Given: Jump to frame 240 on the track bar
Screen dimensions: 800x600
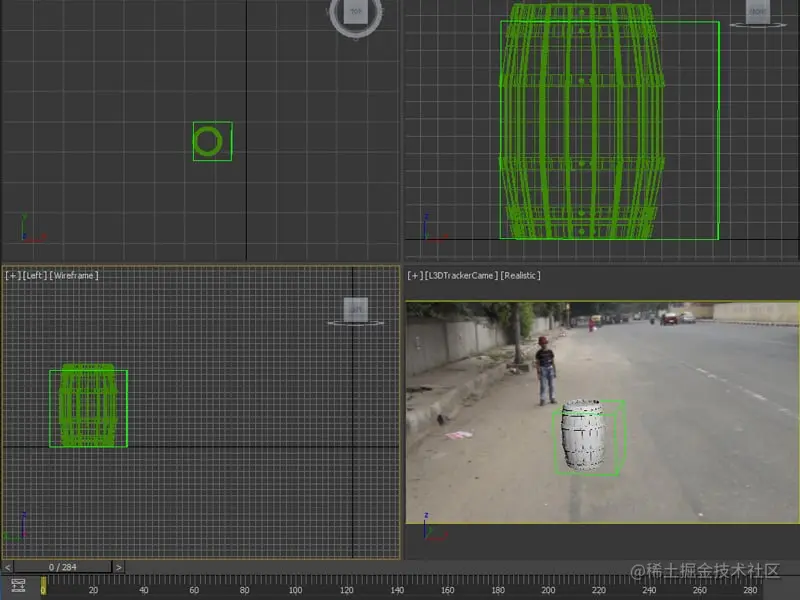Looking at the screenshot, I should click(649, 590).
